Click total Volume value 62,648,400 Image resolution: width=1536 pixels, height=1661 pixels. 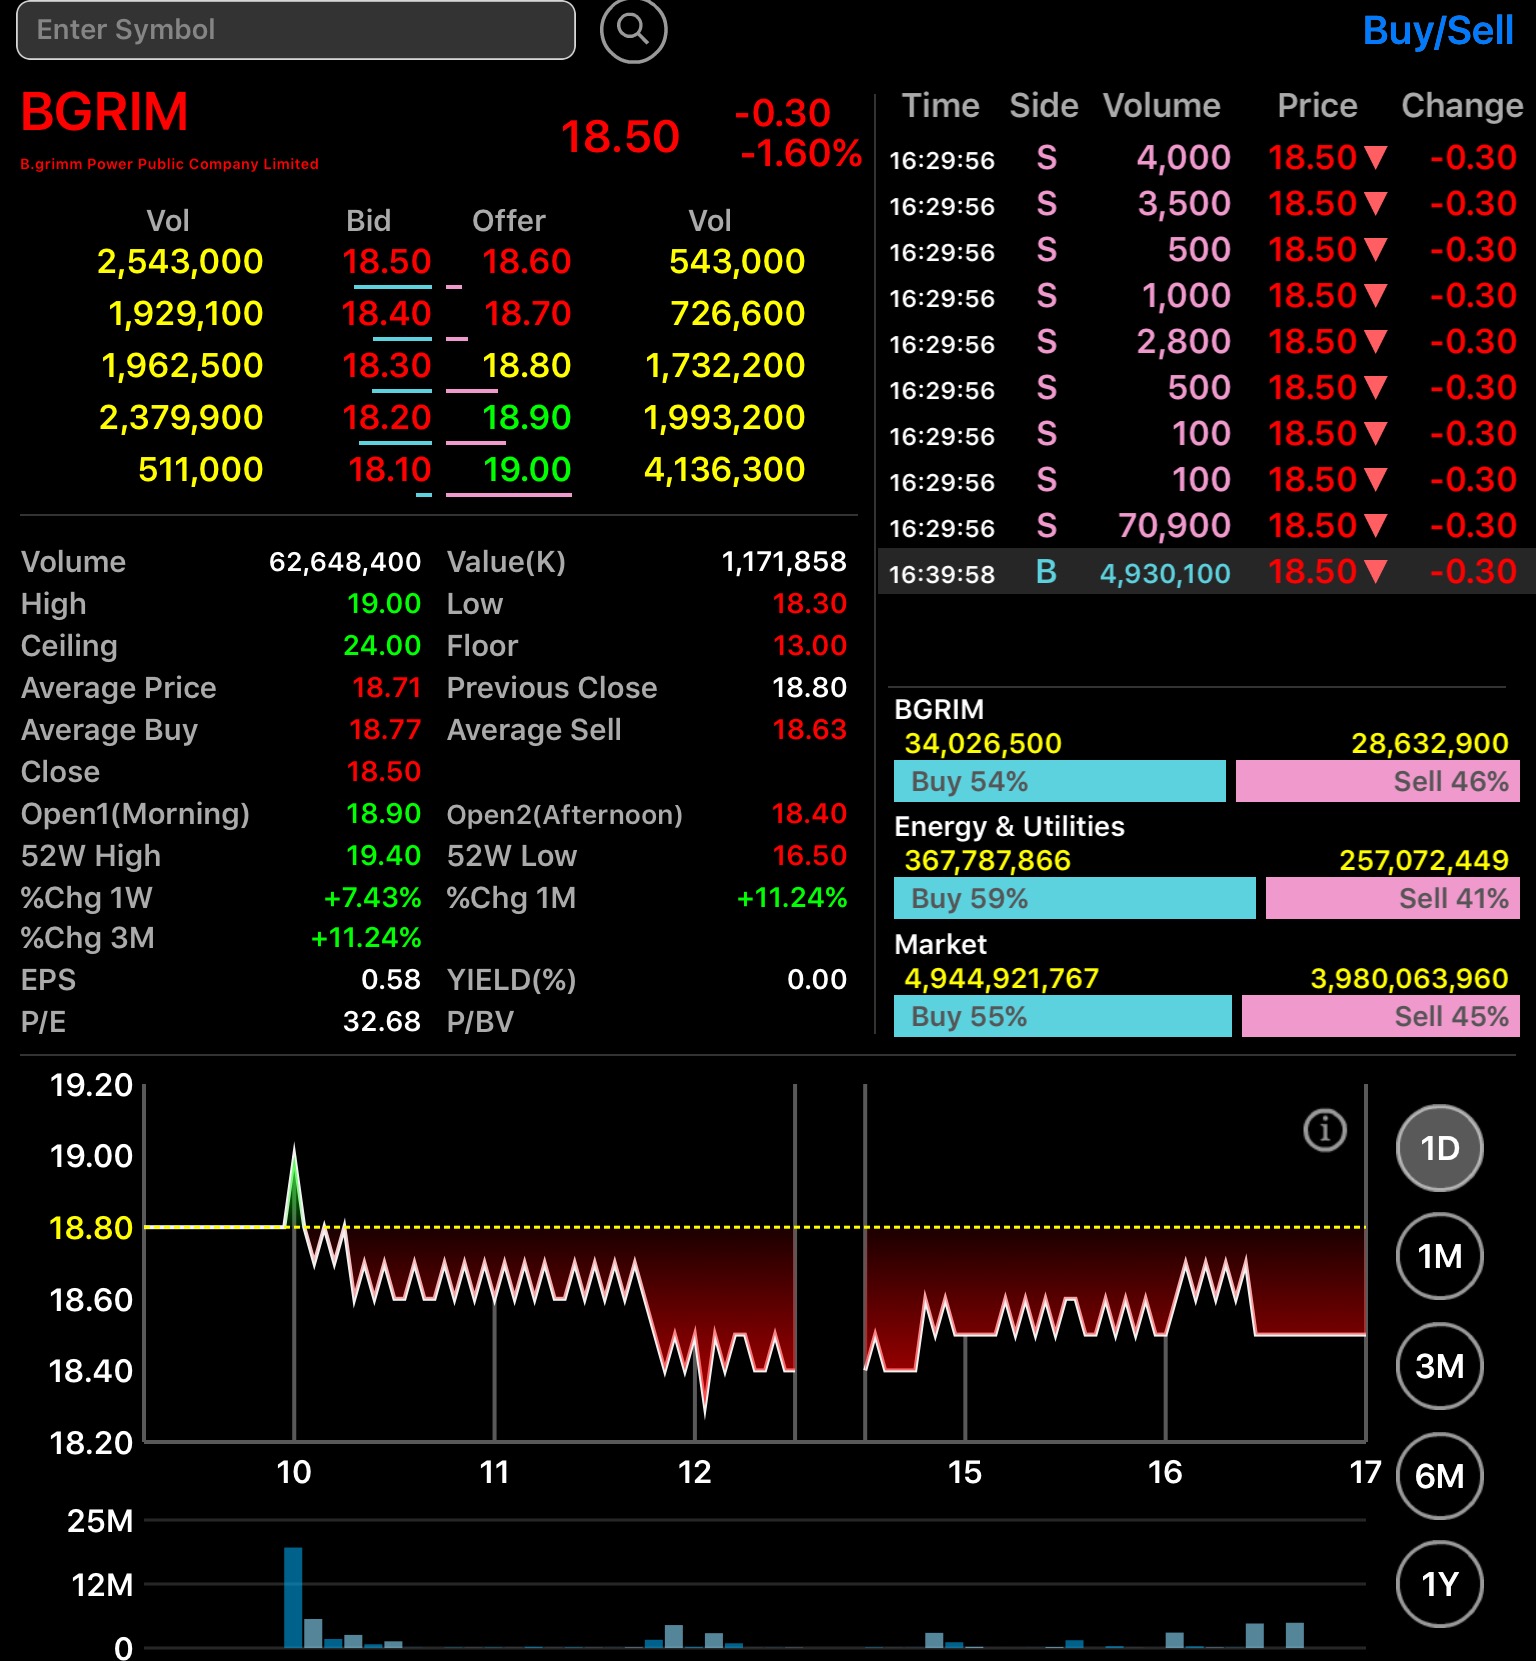pos(345,562)
